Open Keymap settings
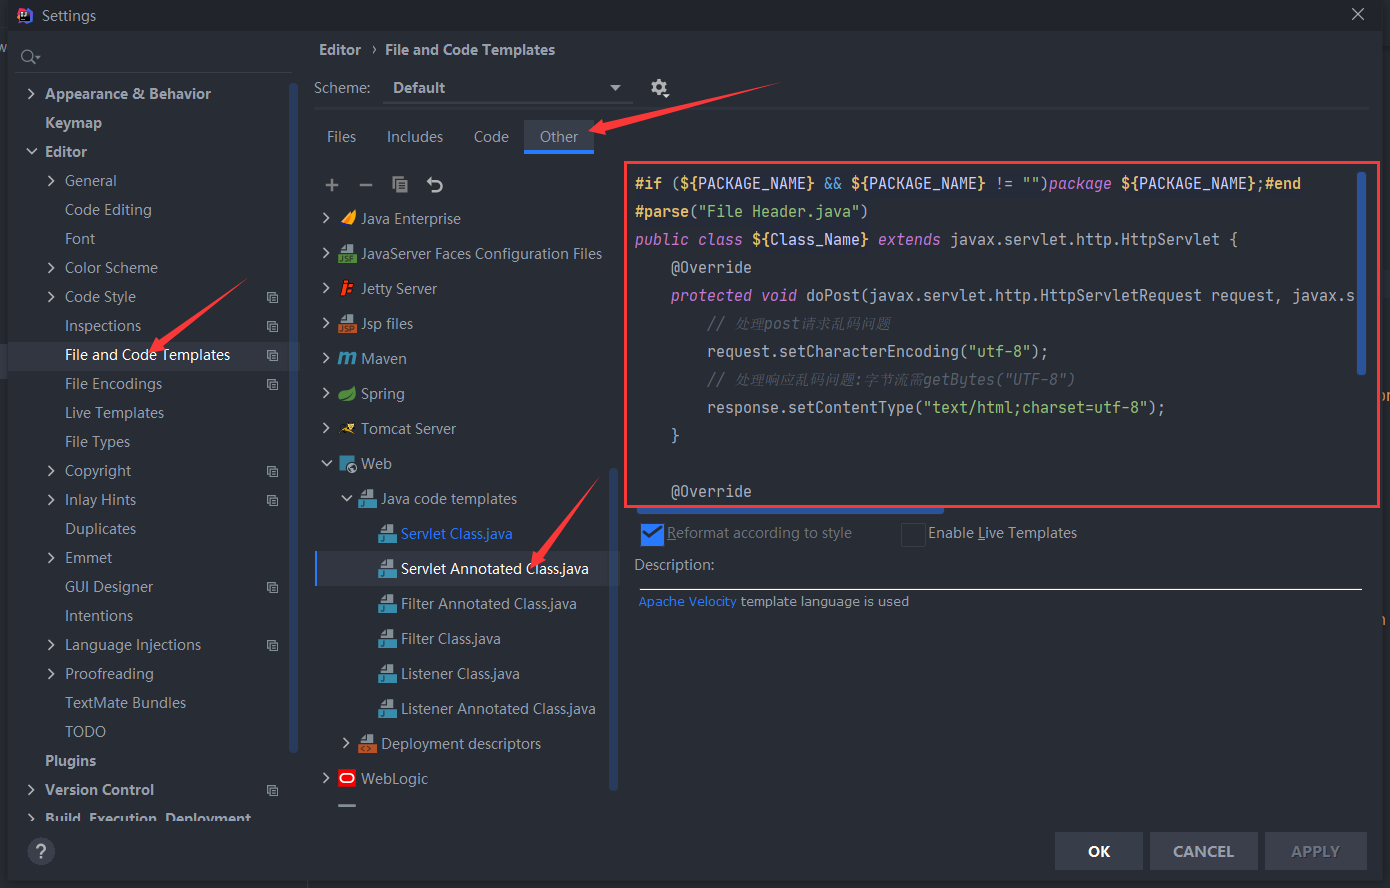 coord(73,123)
